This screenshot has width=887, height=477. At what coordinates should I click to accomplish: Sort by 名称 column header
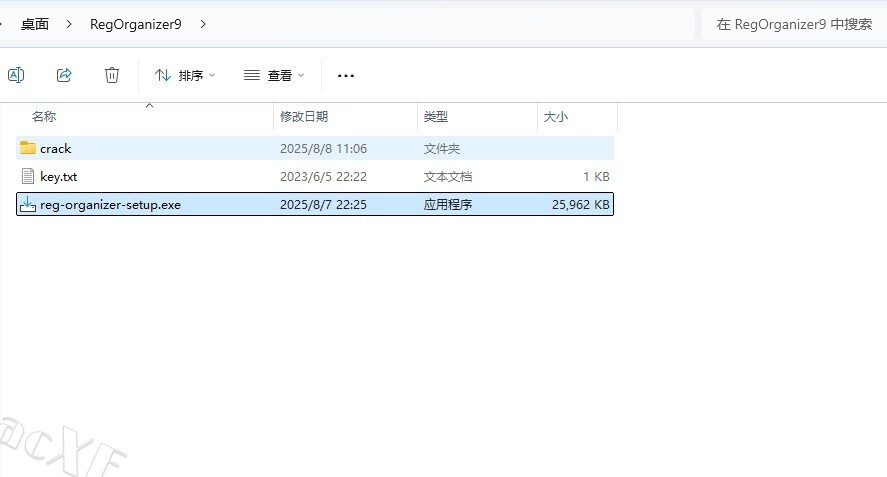(x=44, y=117)
